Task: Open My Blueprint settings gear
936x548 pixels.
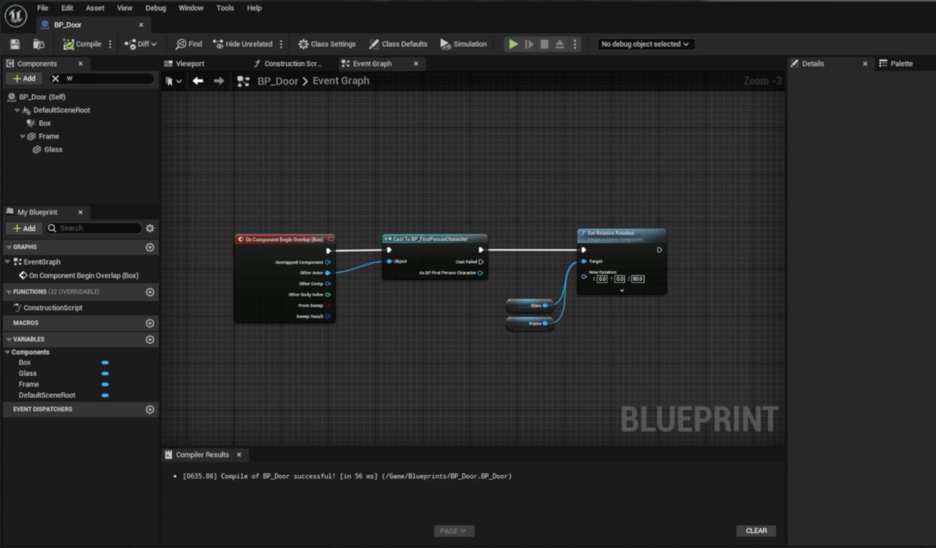Action: [x=150, y=229]
